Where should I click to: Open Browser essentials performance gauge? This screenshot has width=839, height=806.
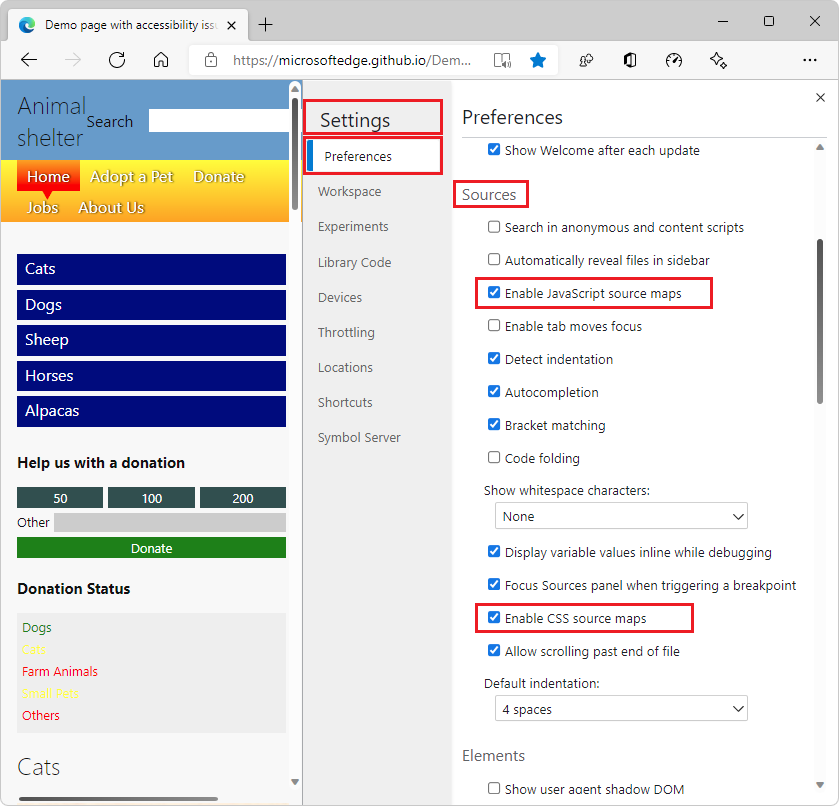(x=674, y=60)
